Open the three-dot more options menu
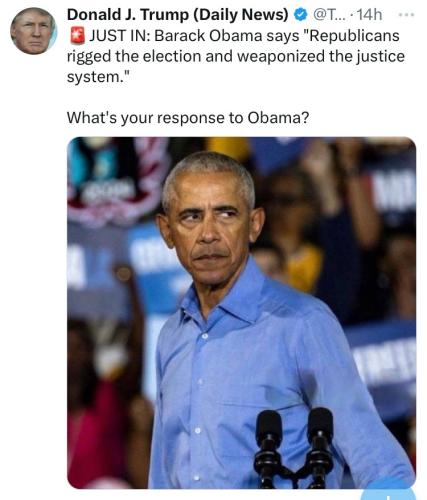 (x=406, y=15)
